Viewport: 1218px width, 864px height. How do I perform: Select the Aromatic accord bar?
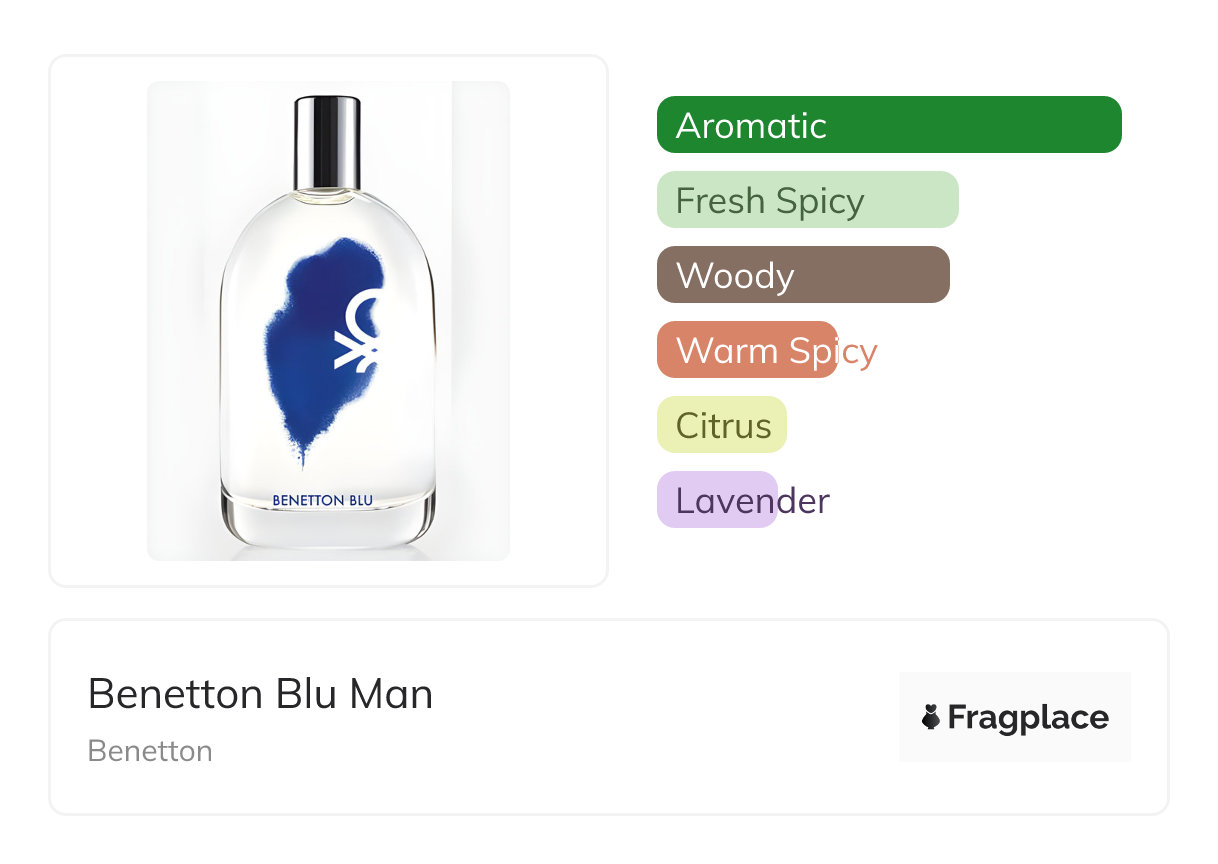coord(889,125)
